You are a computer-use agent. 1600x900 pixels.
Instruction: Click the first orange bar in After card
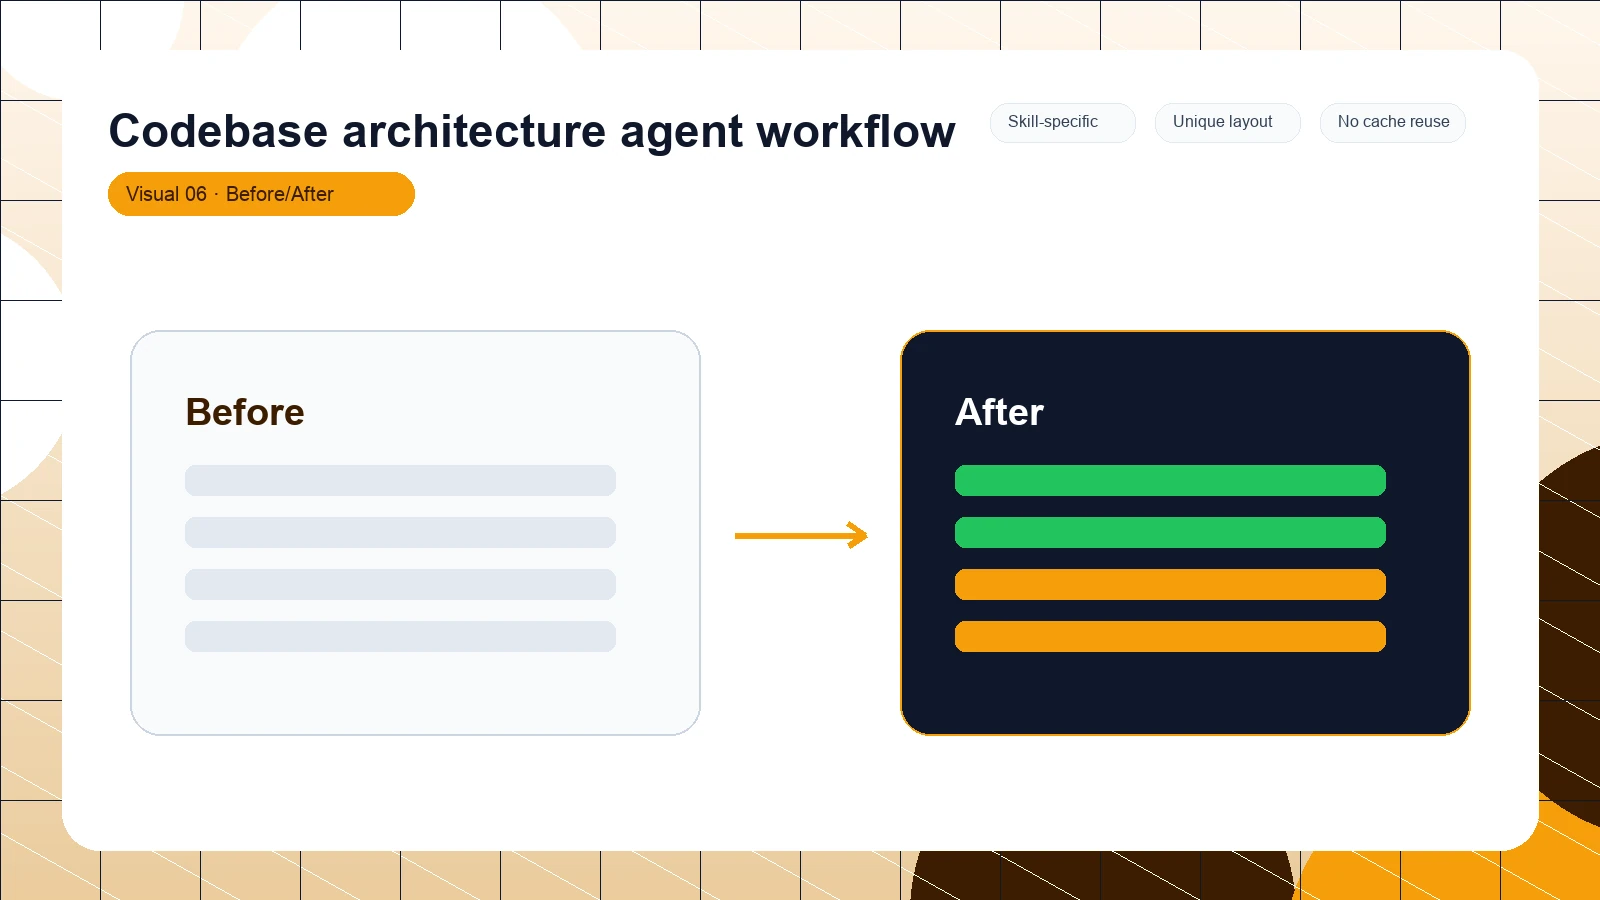(x=1170, y=584)
